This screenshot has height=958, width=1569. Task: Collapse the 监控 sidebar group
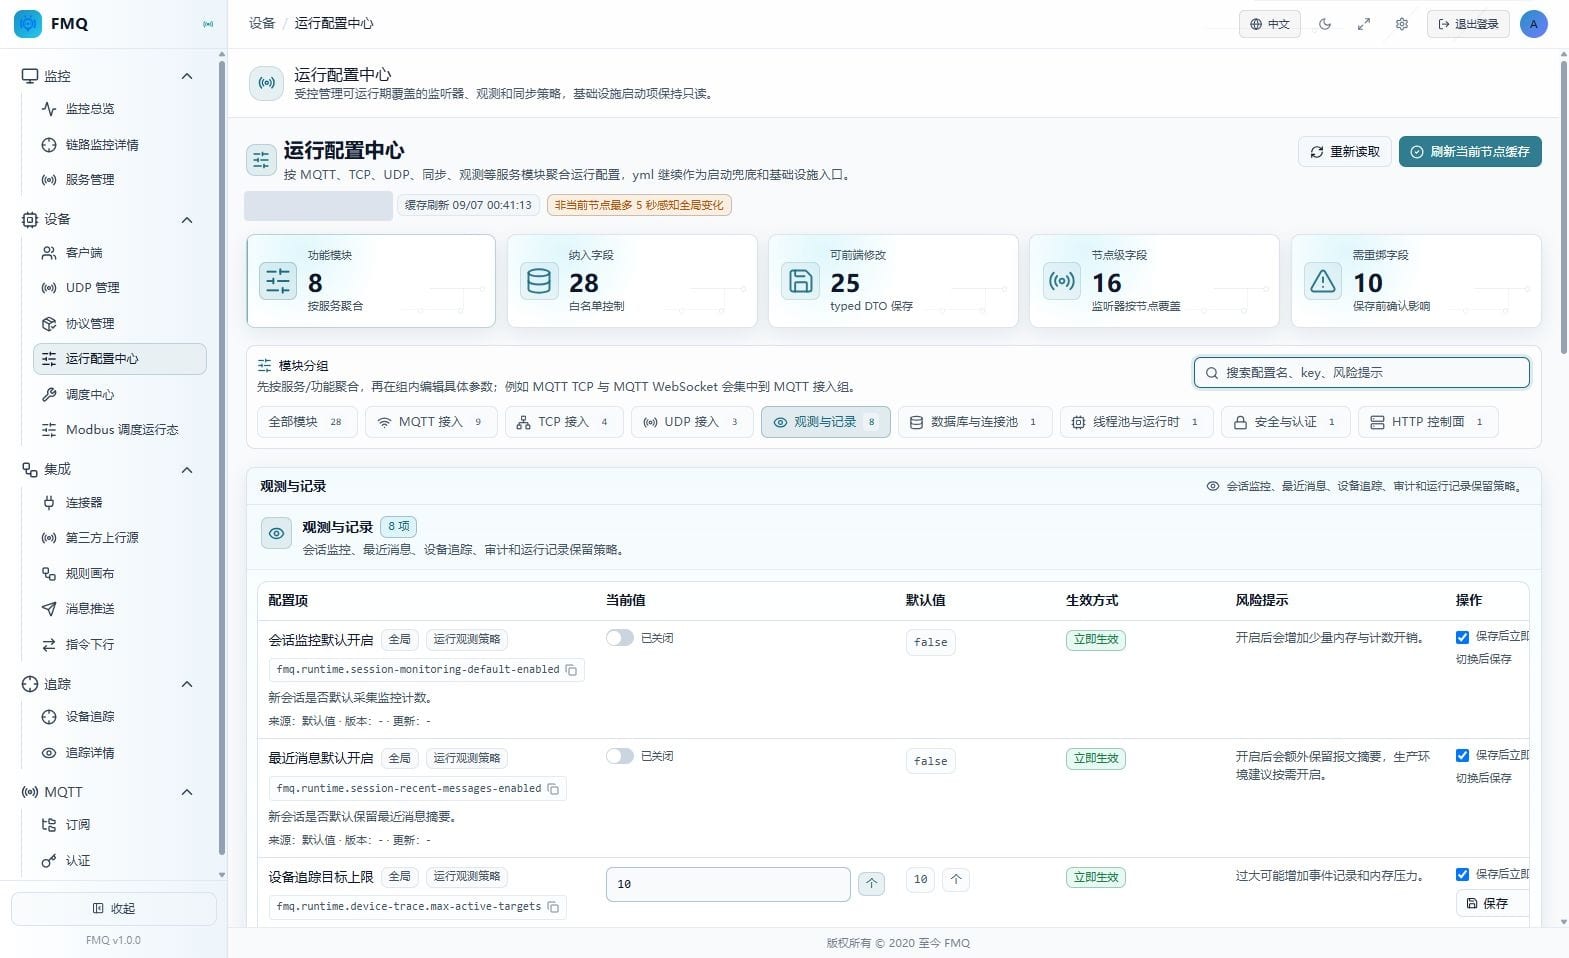[x=187, y=76]
